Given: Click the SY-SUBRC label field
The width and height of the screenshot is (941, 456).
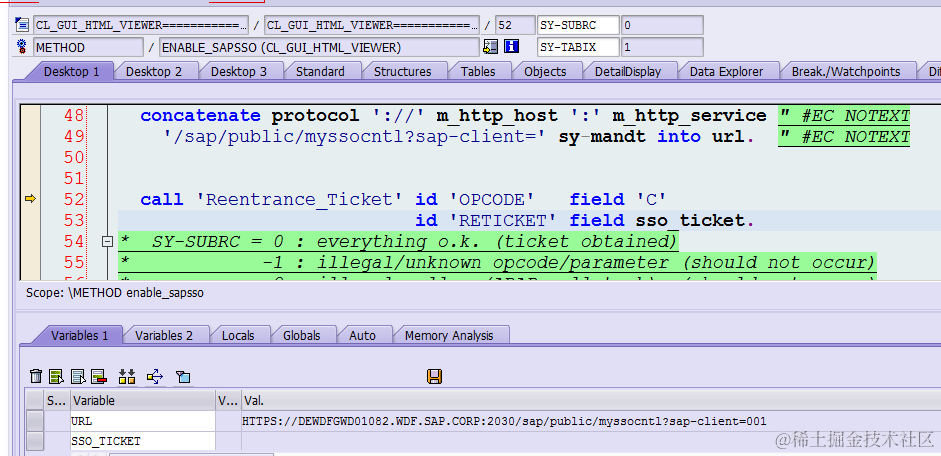Looking at the screenshot, I should (578, 25).
